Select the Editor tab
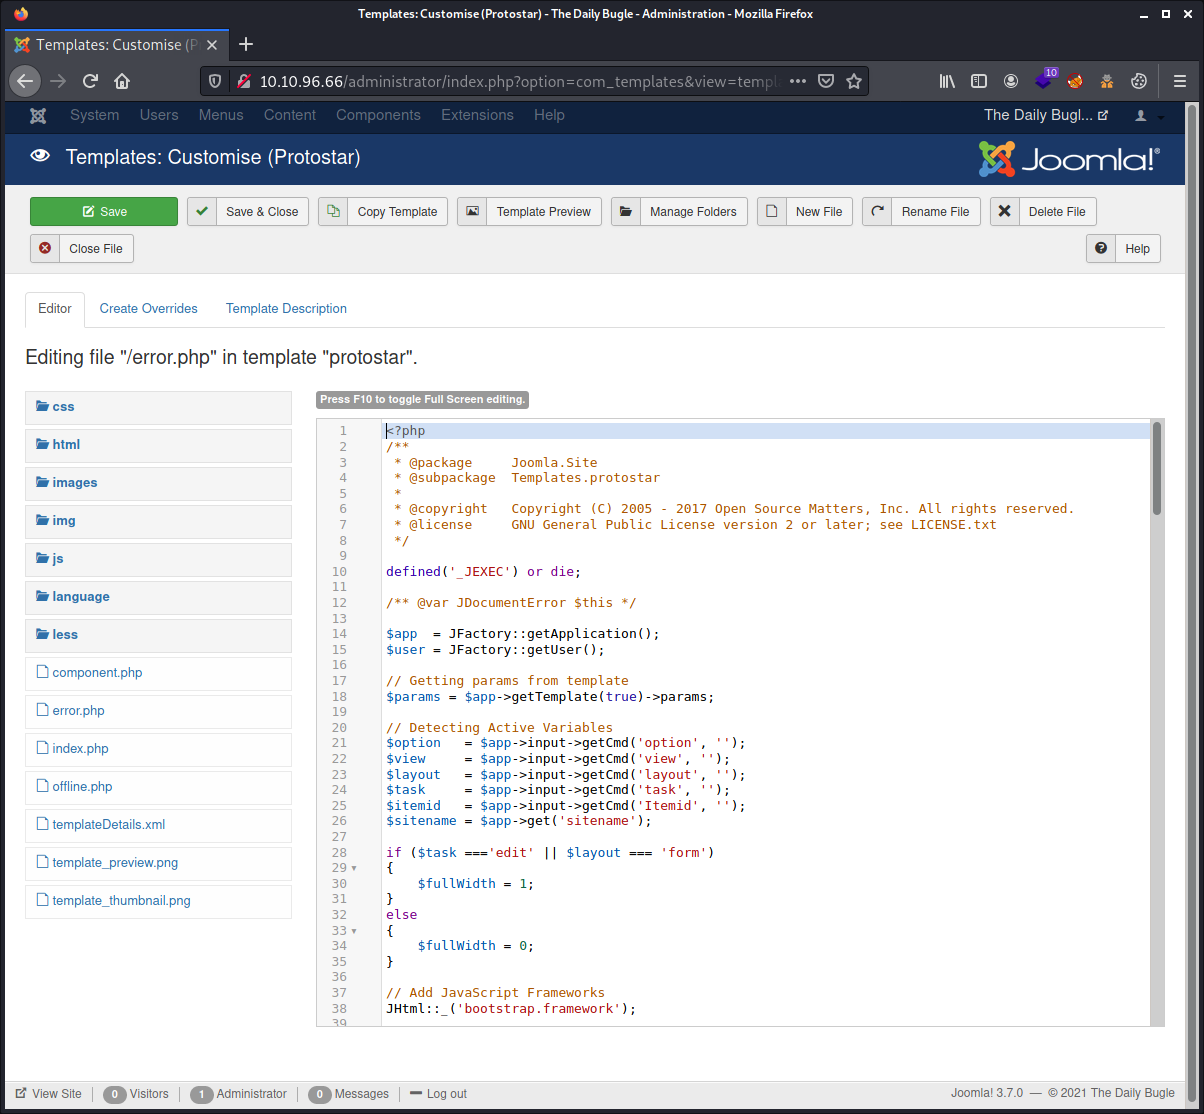 tap(55, 309)
